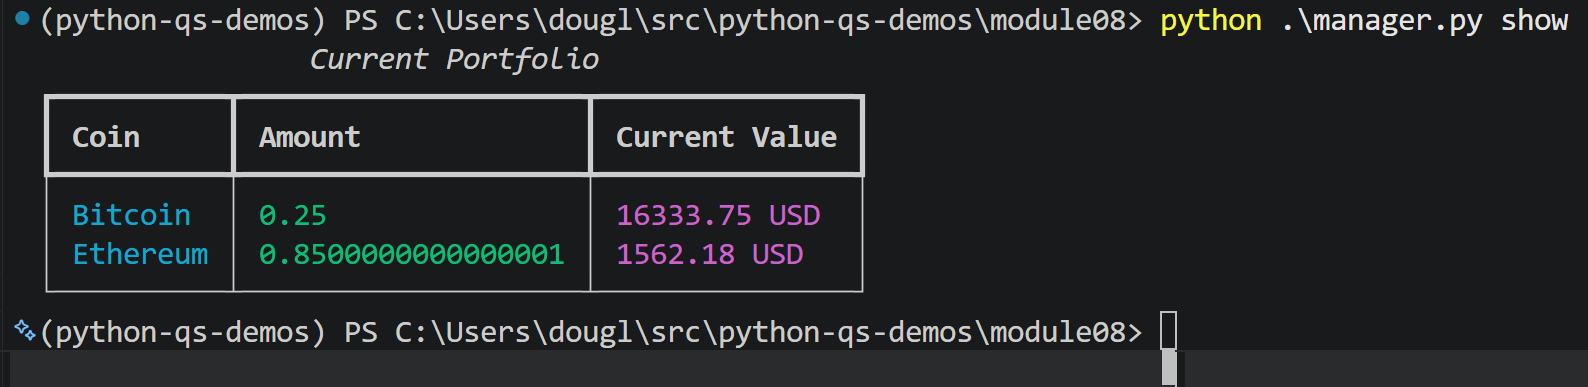Screen dimensions: 1588x387
Task: Click the 1562.18 USD value
Action: (x=709, y=254)
